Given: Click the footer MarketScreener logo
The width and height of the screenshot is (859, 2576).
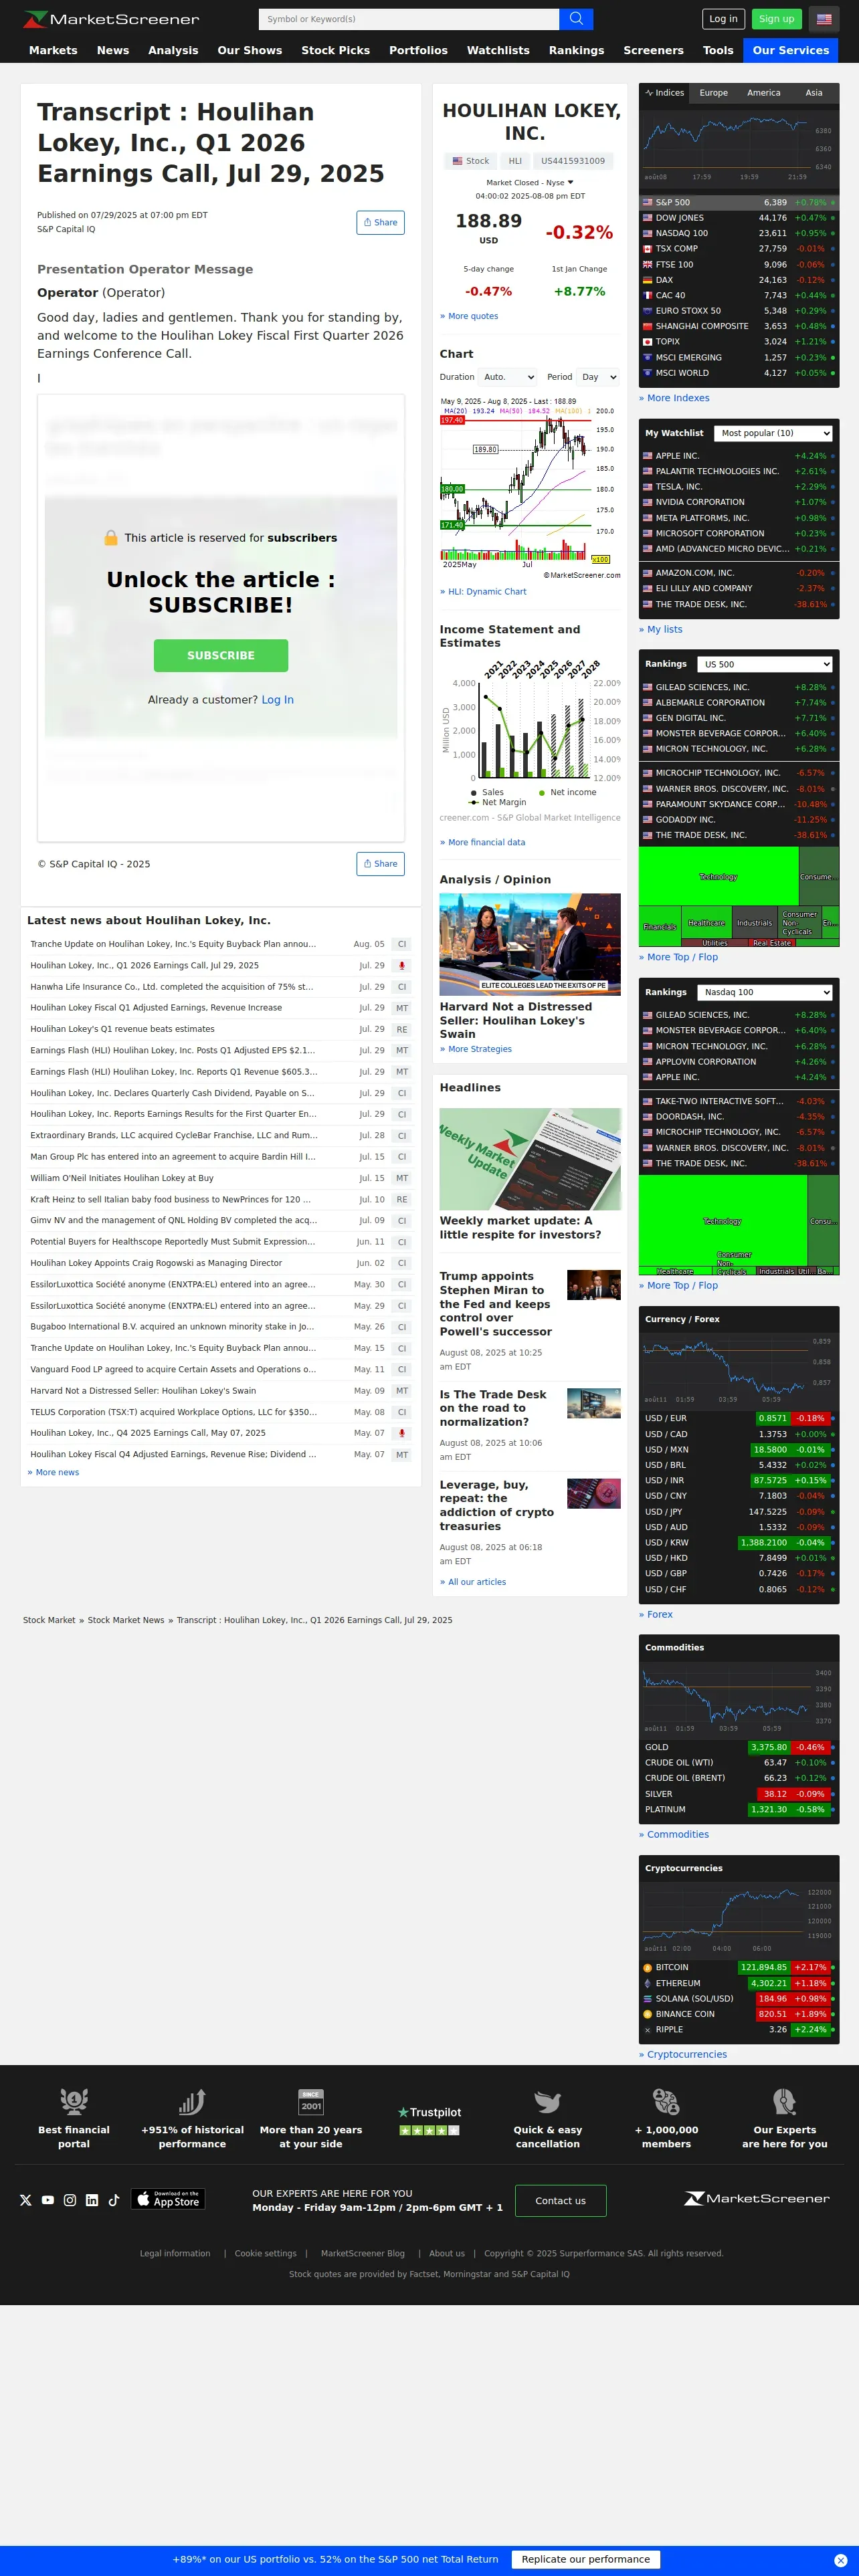Looking at the screenshot, I should click(x=757, y=2198).
